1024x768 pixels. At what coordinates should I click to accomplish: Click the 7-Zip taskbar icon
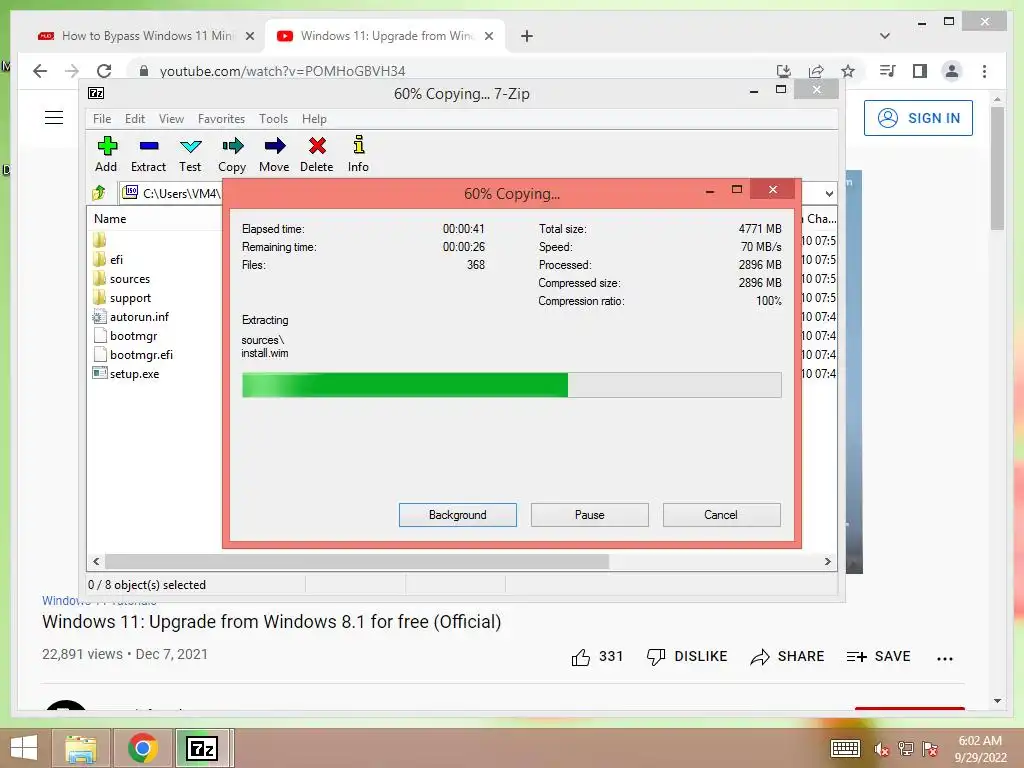(x=201, y=748)
